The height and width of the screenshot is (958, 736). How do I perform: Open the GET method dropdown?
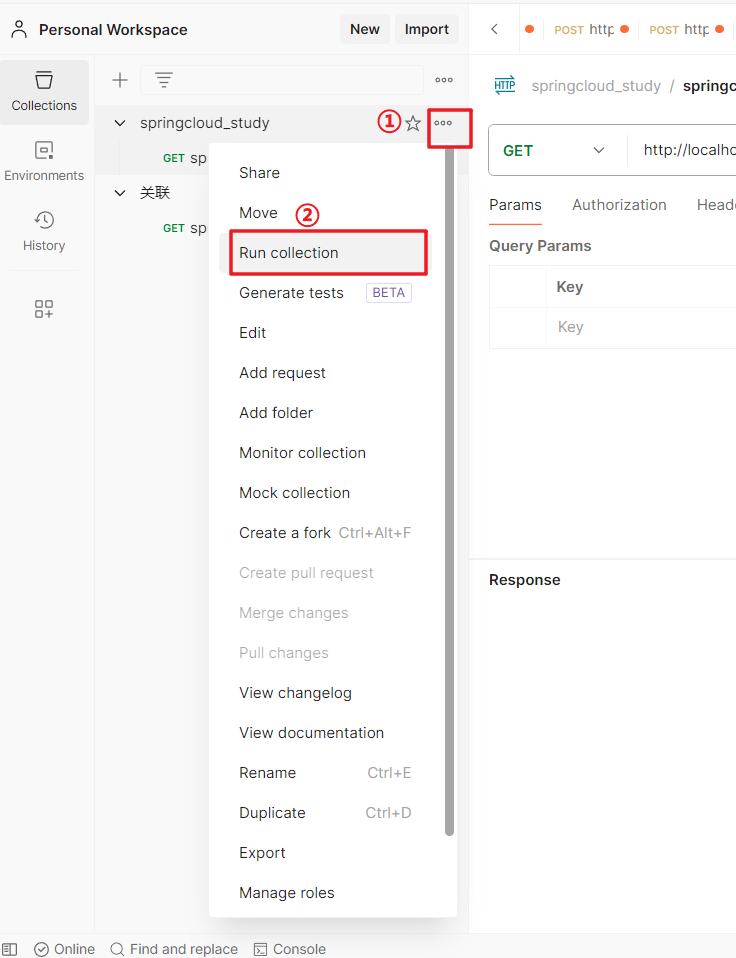coord(555,150)
